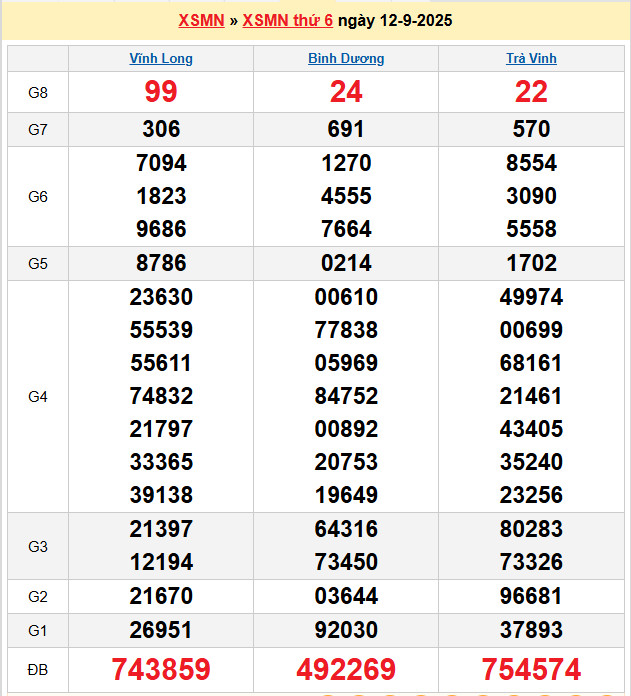Click special prize number 754574
This screenshot has width=631, height=696.
point(531,669)
